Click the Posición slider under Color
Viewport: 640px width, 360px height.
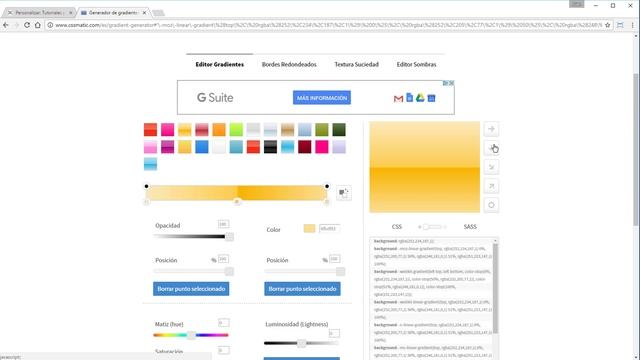(305, 271)
